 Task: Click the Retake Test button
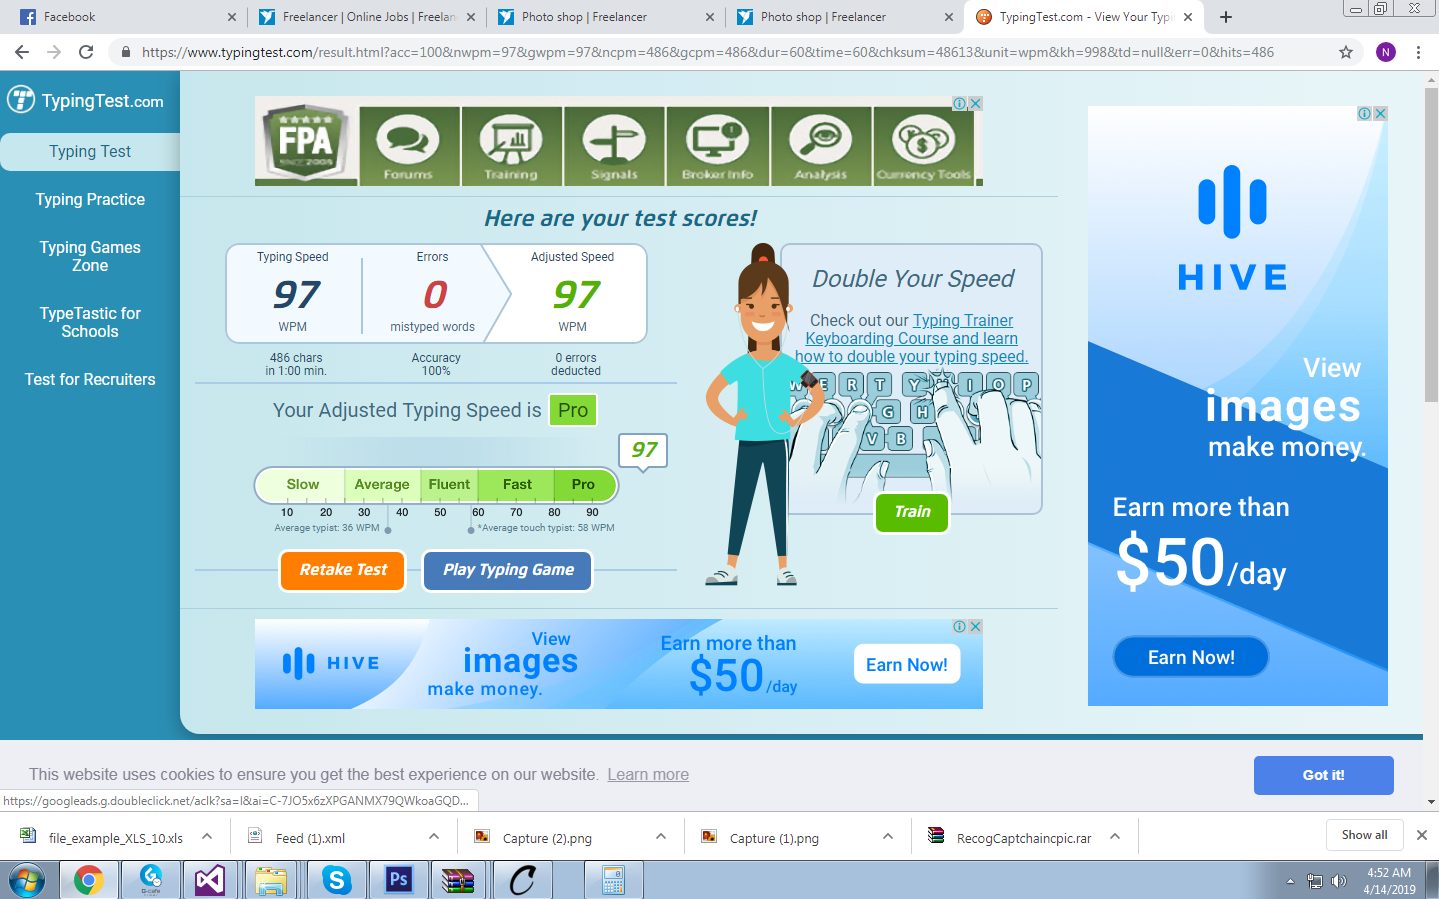click(343, 570)
